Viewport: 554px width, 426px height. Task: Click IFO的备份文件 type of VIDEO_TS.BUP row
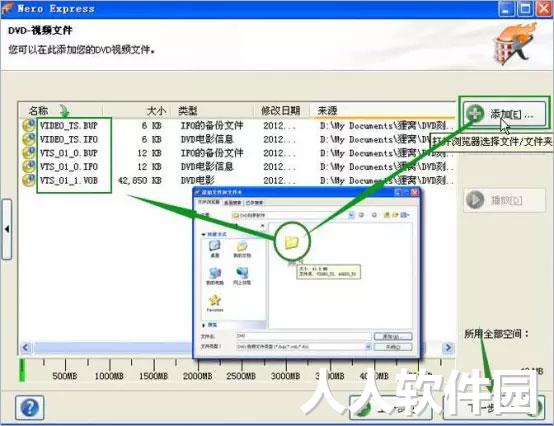coord(212,125)
